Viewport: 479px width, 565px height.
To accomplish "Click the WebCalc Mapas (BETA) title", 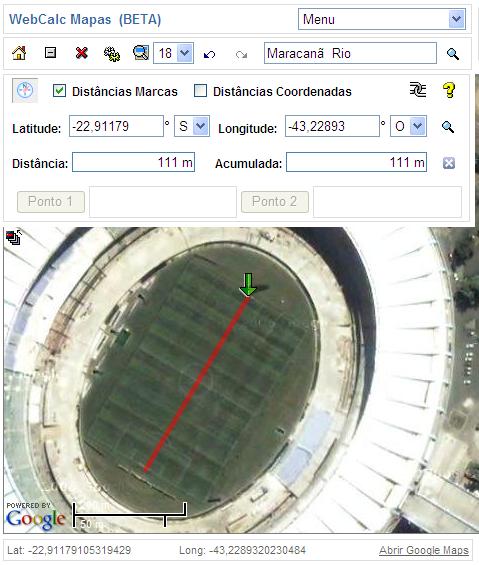I will point(85,19).
